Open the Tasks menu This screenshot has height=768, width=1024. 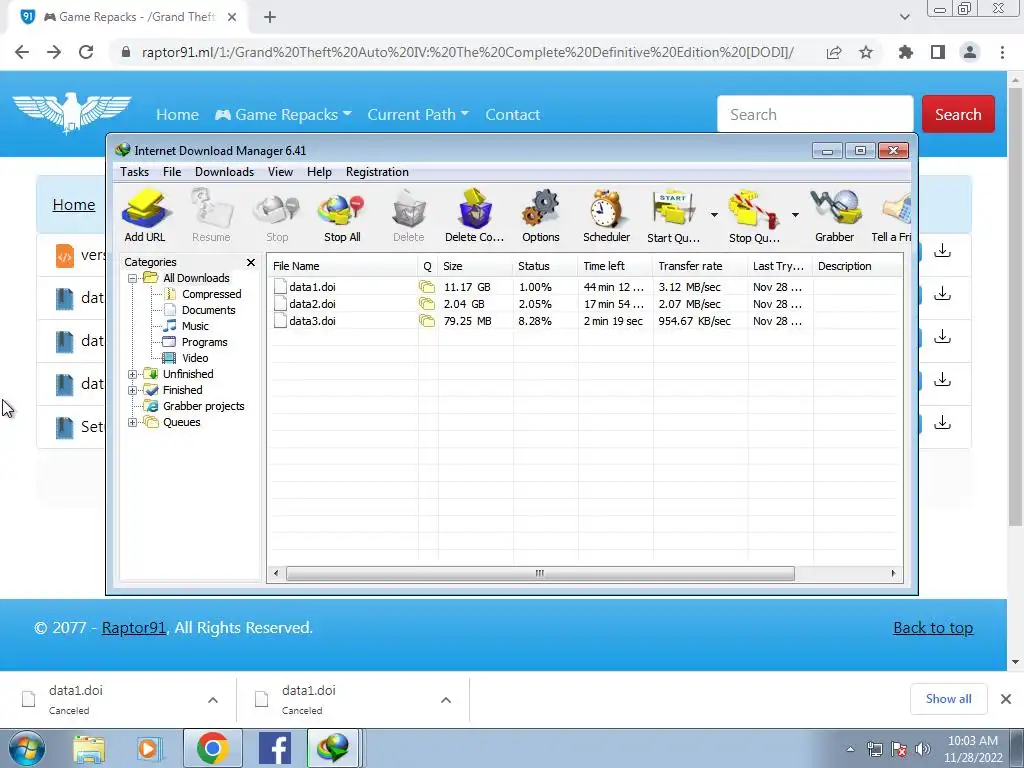click(135, 172)
